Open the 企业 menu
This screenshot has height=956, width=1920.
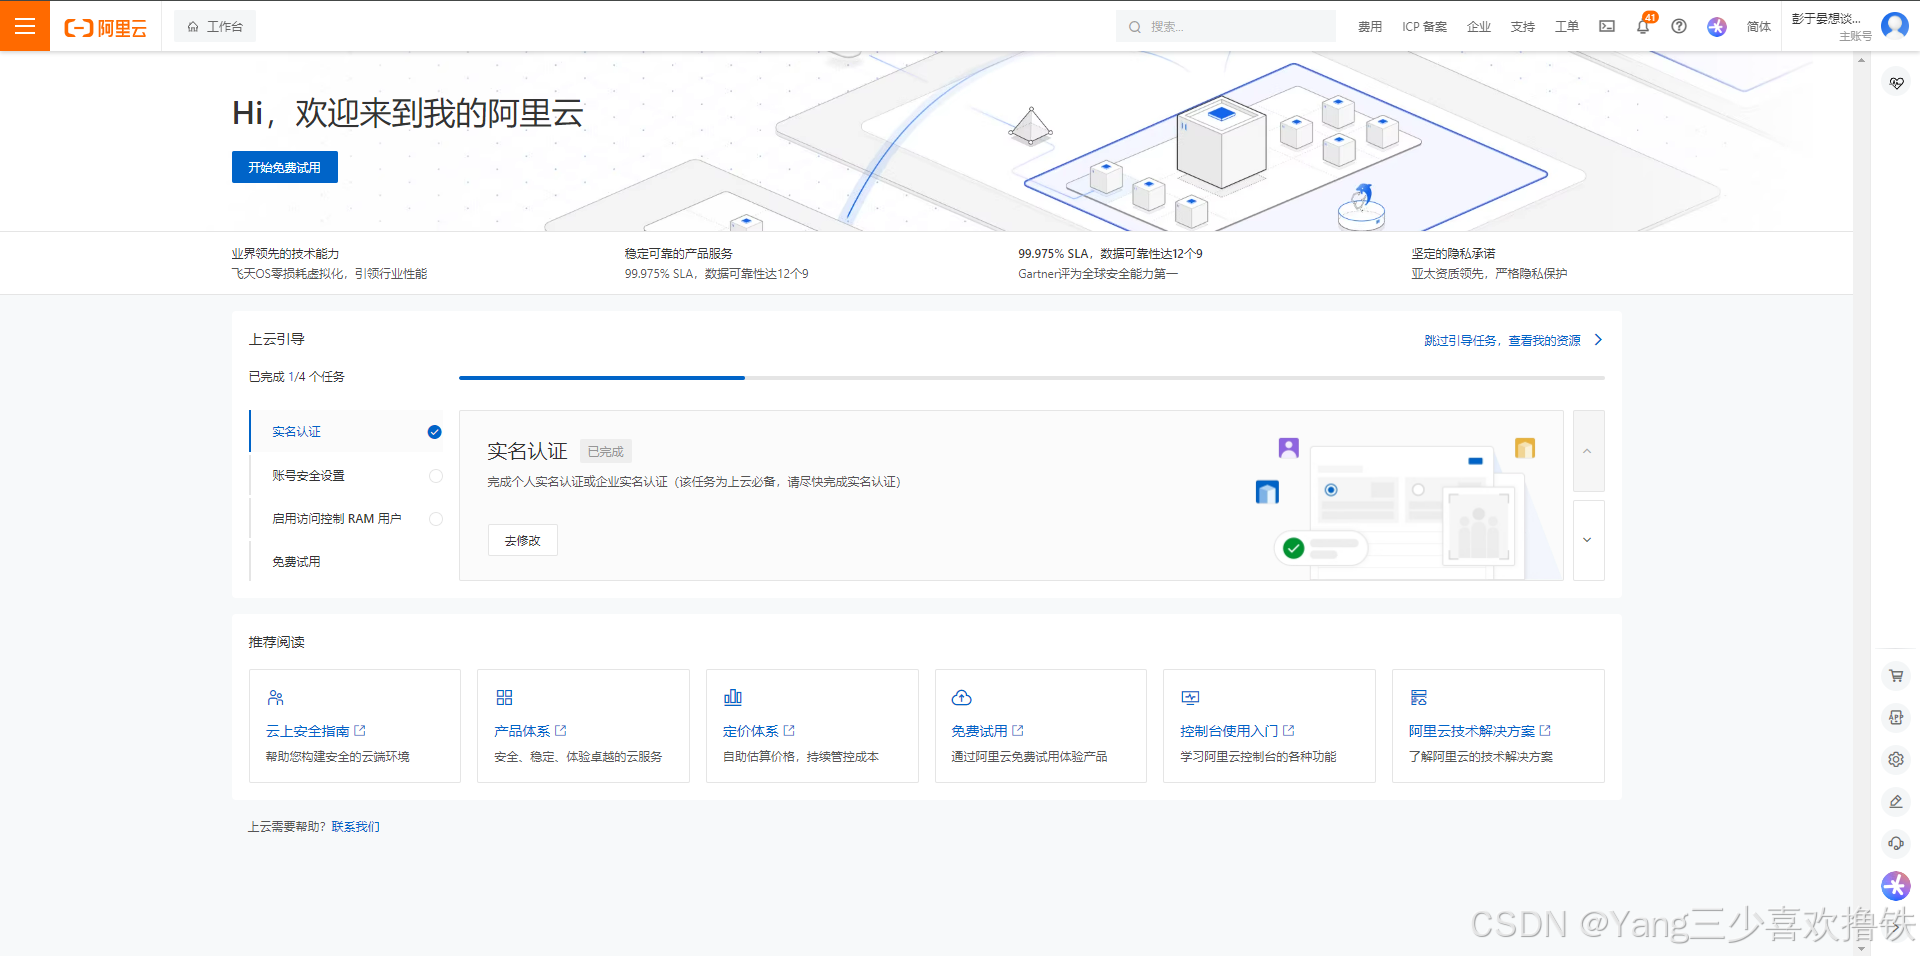click(1479, 27)
